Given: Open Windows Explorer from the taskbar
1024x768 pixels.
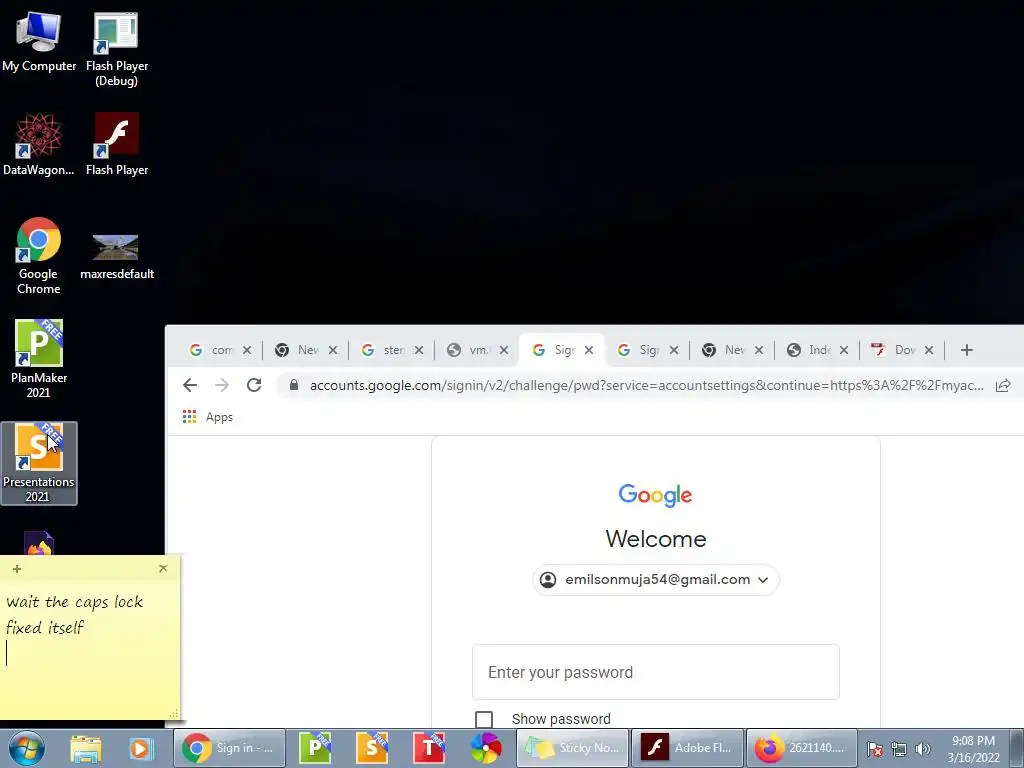Looking at the screenshot, I should coord(86,748).
